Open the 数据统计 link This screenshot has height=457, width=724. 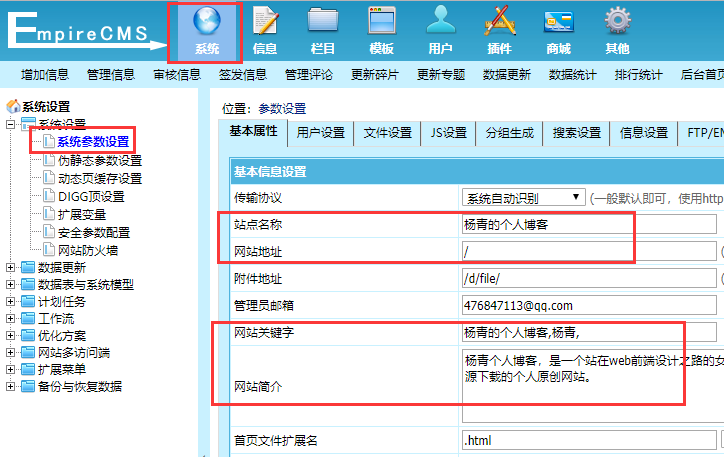pos(573,74)
